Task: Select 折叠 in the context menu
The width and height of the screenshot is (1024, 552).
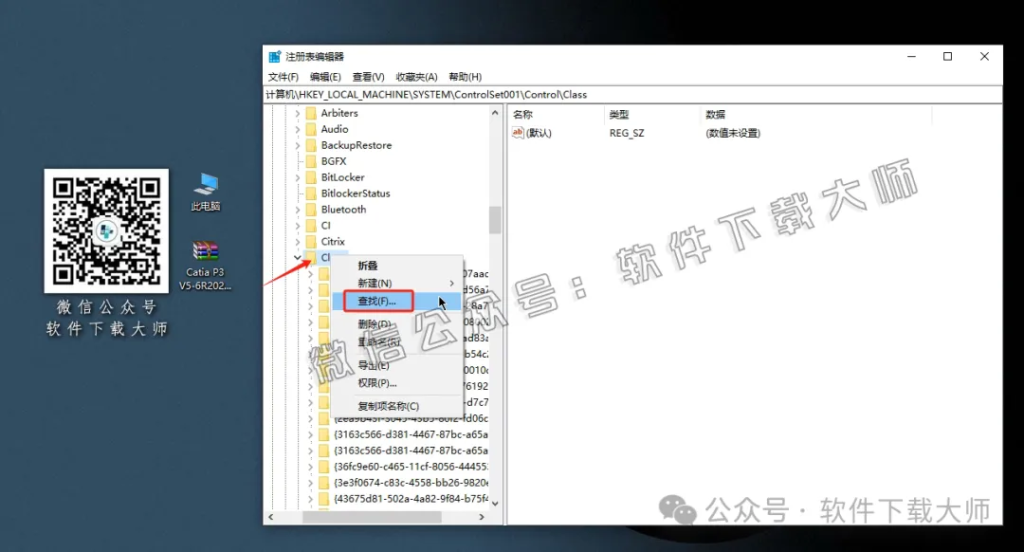Action: 368,266
